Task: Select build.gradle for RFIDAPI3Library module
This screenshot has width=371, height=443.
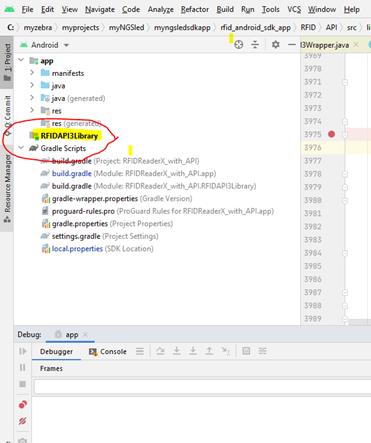Action: (x=148, y=186)
